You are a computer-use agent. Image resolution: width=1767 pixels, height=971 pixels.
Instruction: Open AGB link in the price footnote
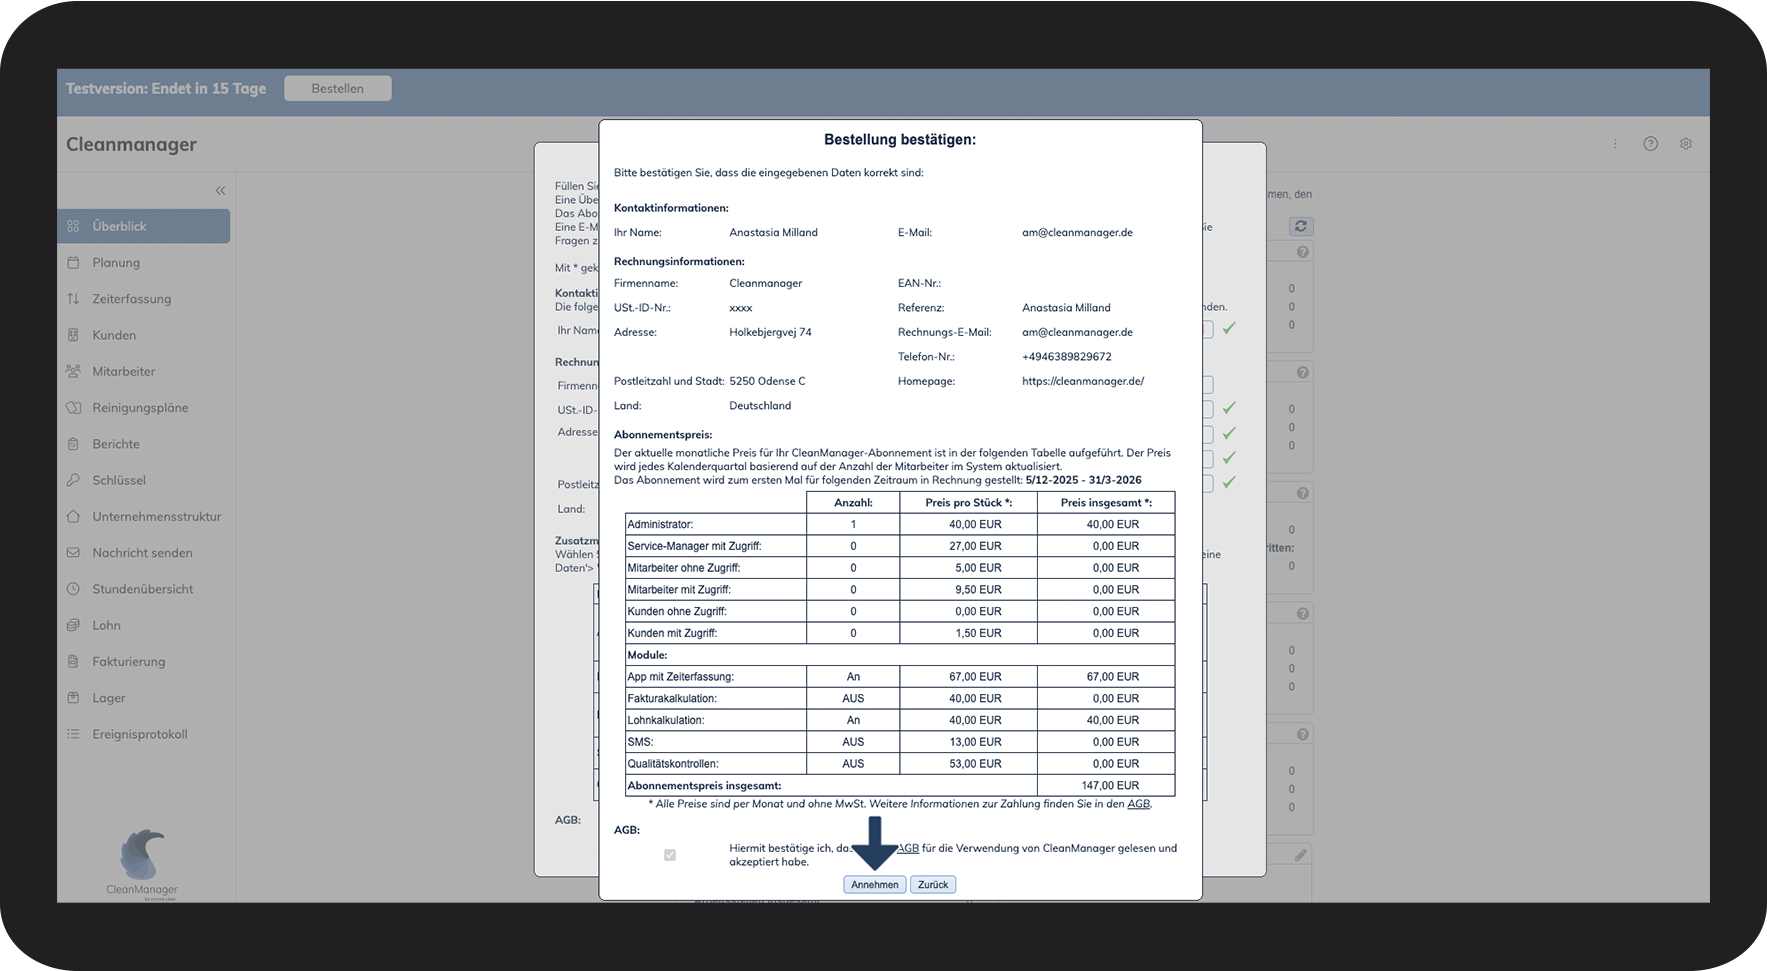(1138, 804)
